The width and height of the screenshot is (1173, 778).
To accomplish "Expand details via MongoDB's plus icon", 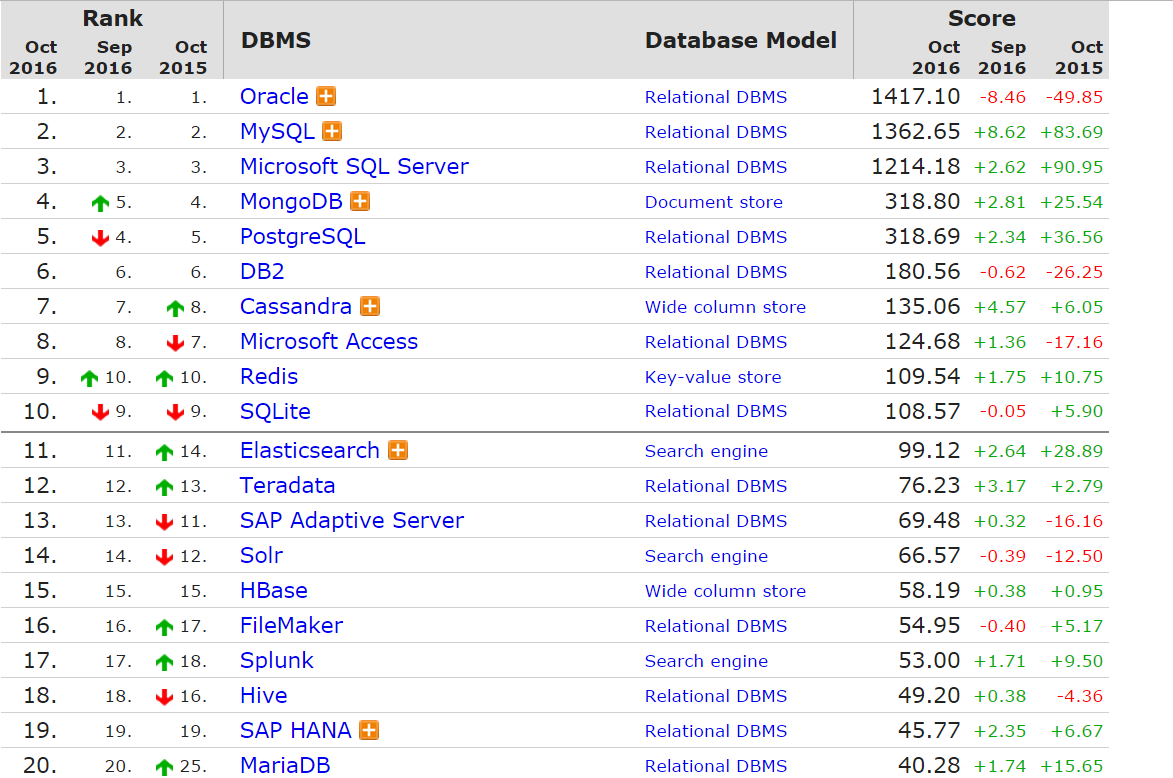I will pyautogui.click(x=361, y=201).
